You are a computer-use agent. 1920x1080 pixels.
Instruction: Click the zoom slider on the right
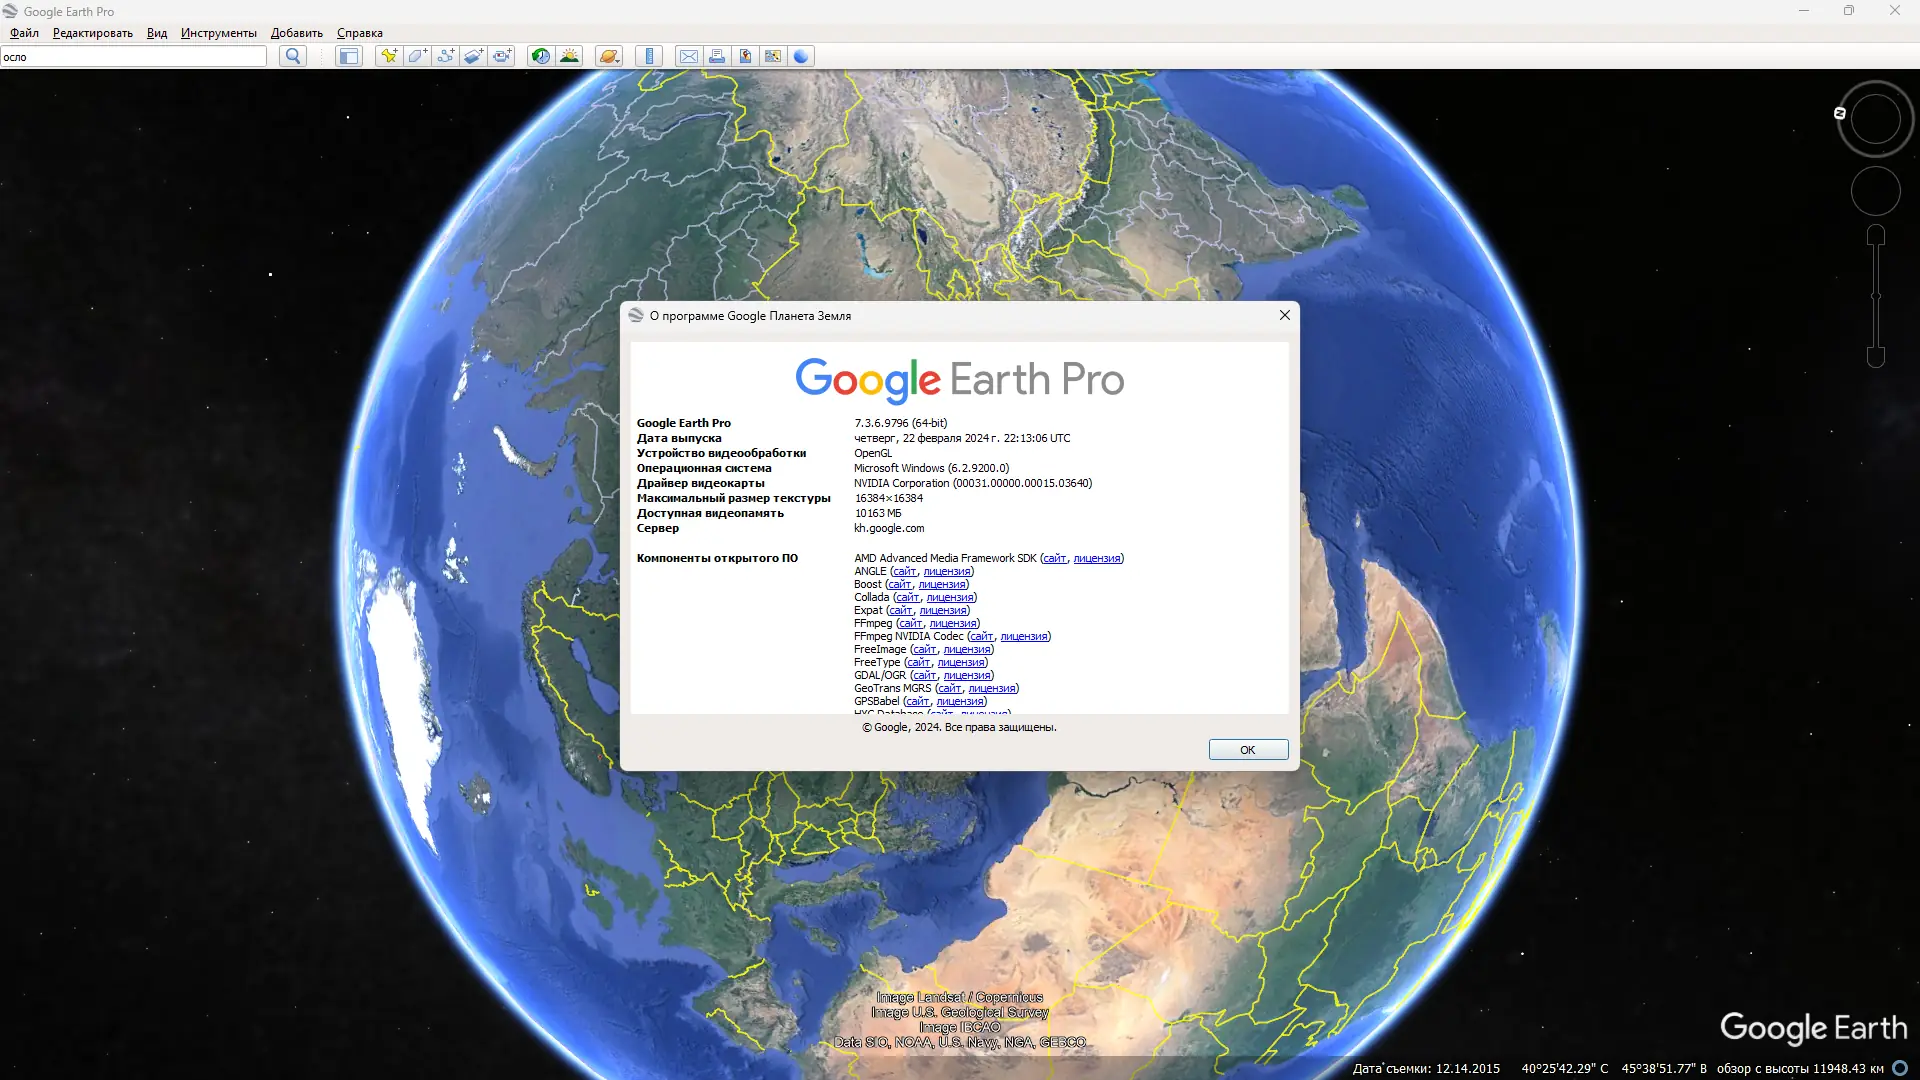pyautogui.click(x=1875, y=296)
